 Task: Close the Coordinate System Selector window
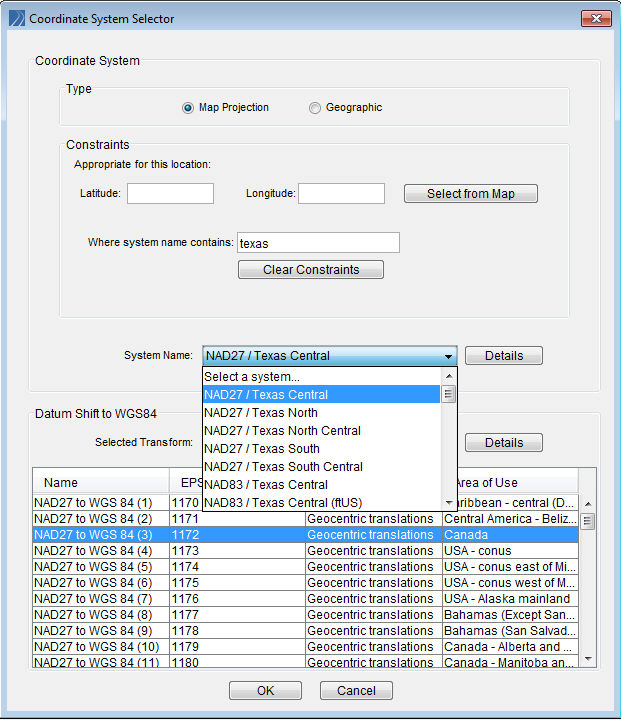pyautogui.click(x=596, y=18)
